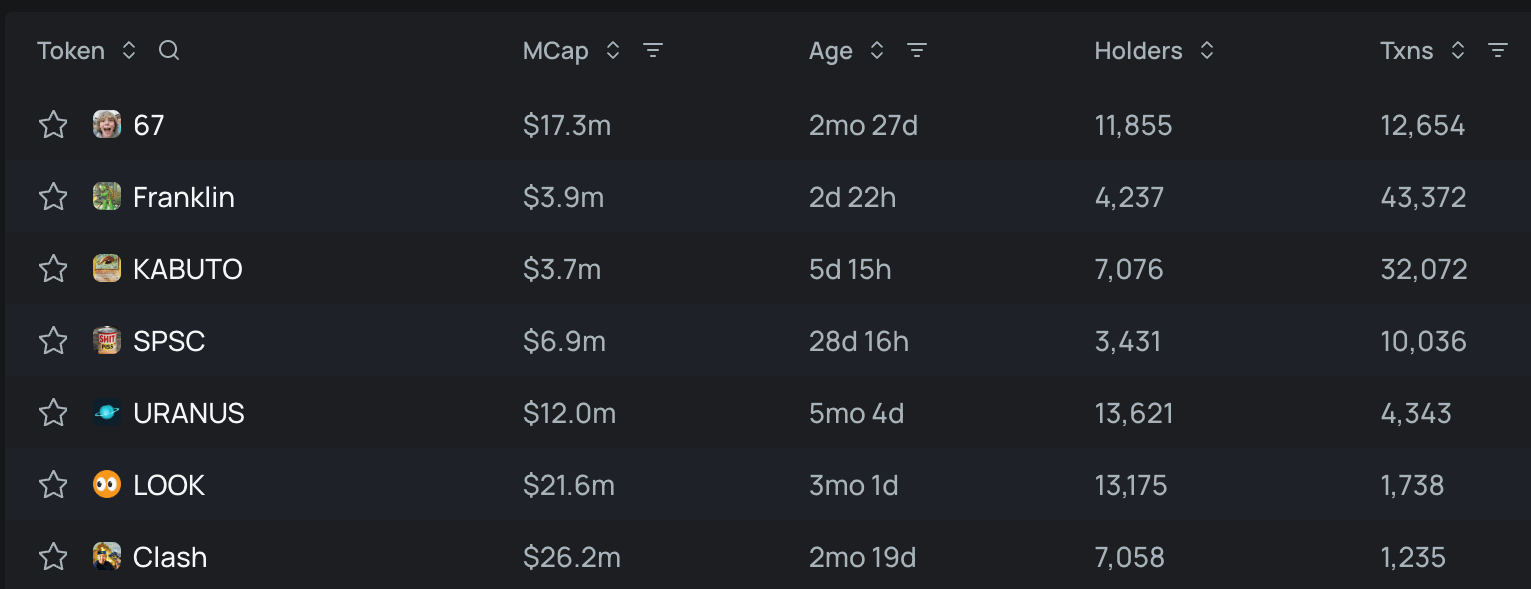Open the Txns filter icon
This screenshot has width=1531, height=589.
[1497, 51]
